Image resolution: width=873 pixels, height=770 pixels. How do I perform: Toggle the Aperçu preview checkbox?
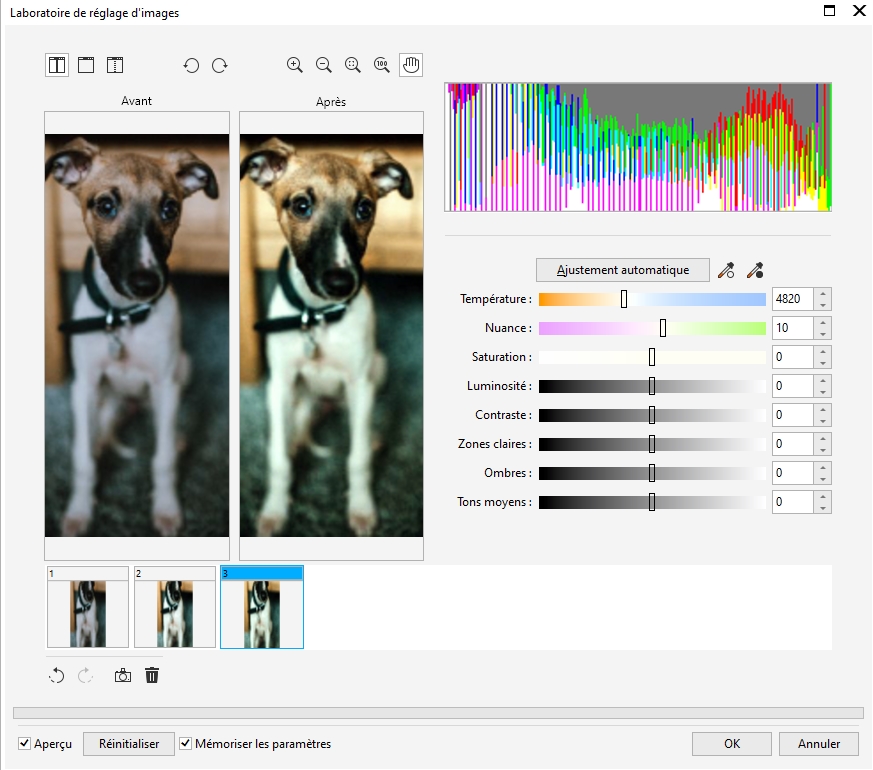tap(25, 744)
